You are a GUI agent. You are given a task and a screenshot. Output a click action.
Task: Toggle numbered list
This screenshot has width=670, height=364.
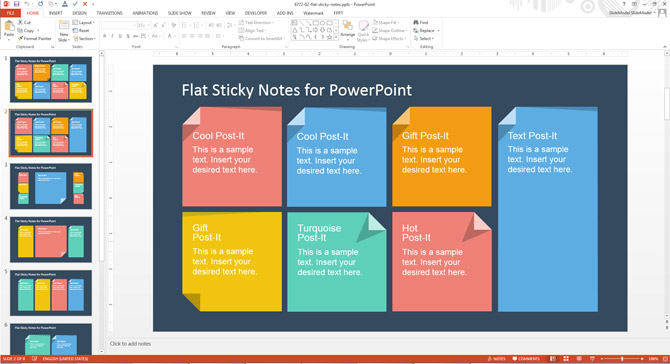(197, 26)
